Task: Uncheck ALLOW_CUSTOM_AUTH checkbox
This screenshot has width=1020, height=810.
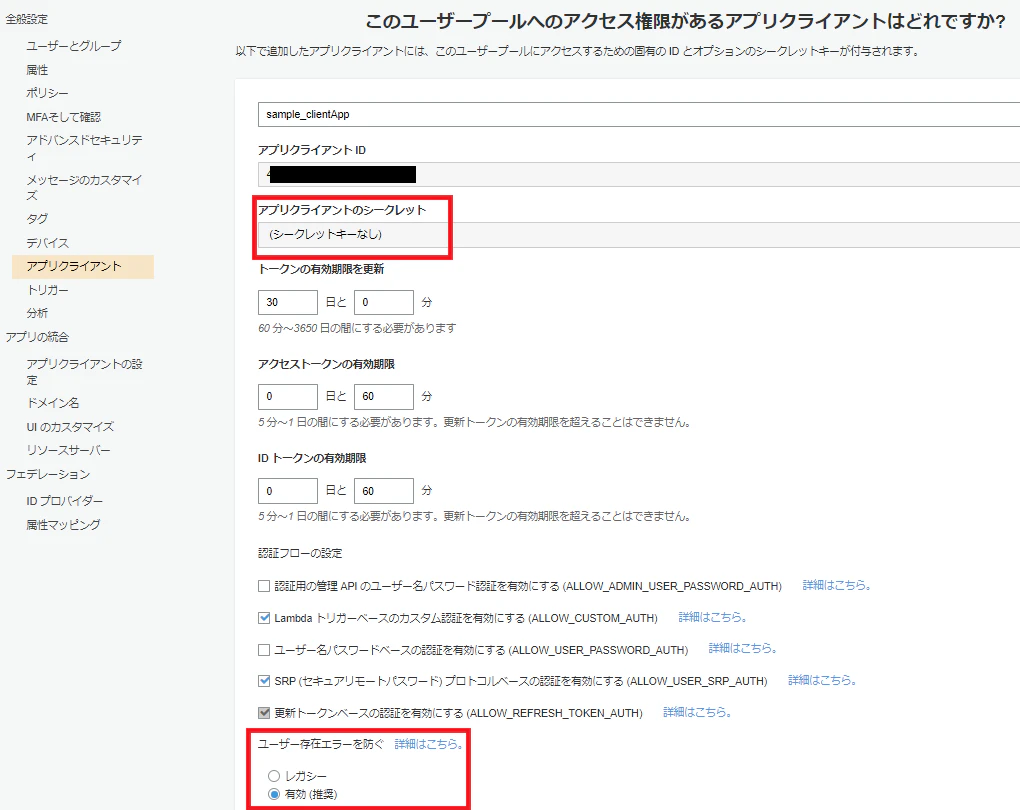Action: pyautogui.click(x=264, y=618)
